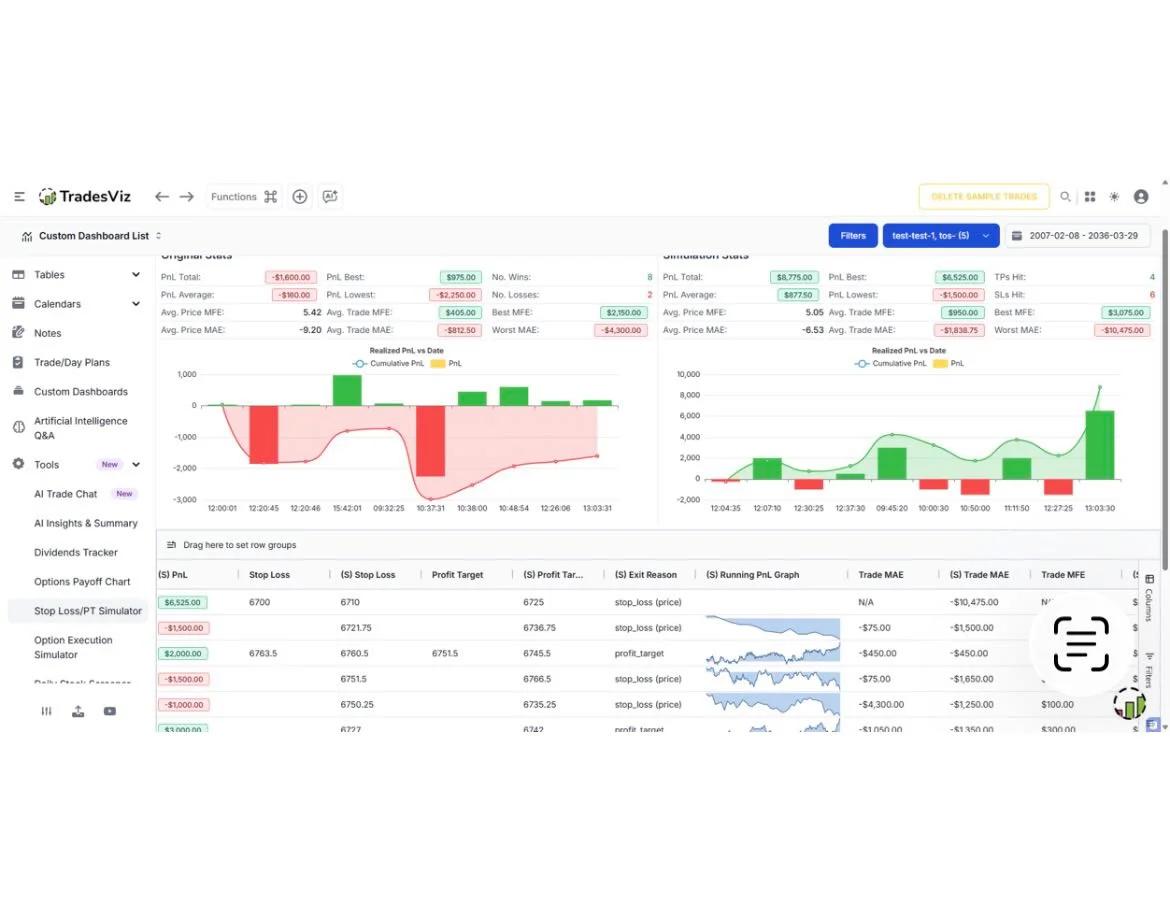The width and height of the screenshot is (1170, 916).
Task: Open the apps grid icon near profile
Action: tap(1089, 196)
